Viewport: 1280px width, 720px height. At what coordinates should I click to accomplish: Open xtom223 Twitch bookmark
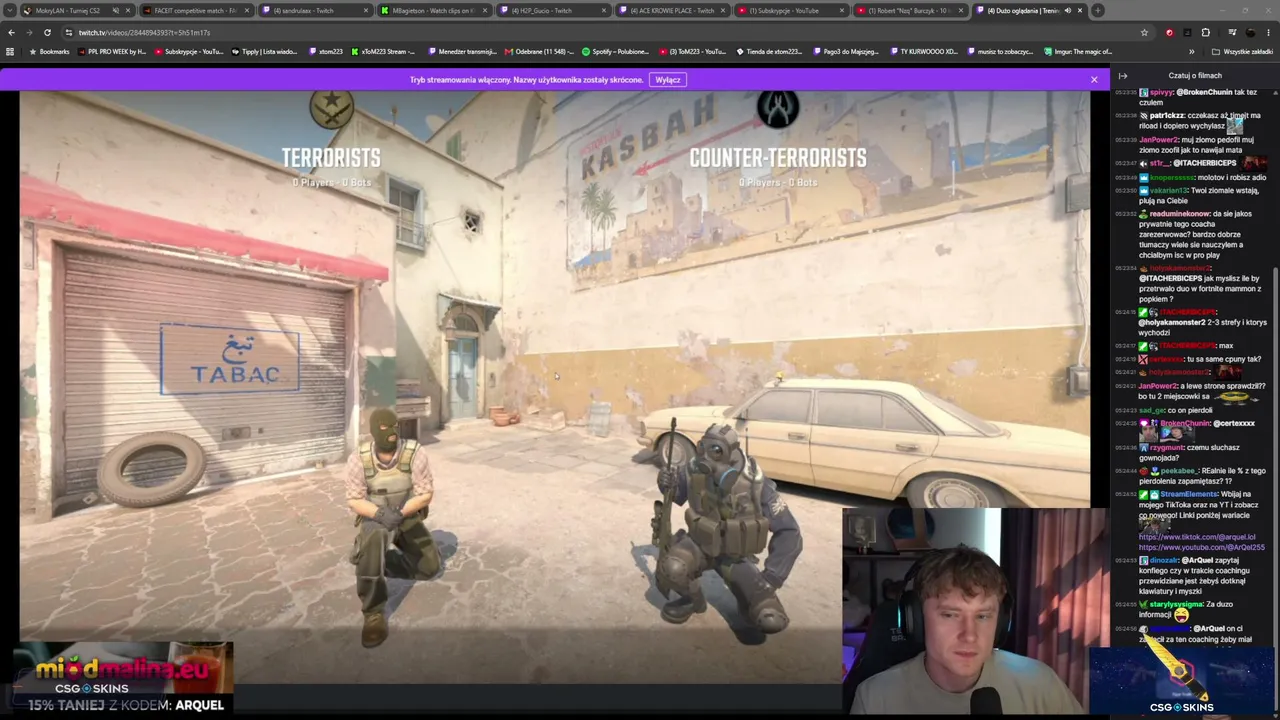coord(326,51)
